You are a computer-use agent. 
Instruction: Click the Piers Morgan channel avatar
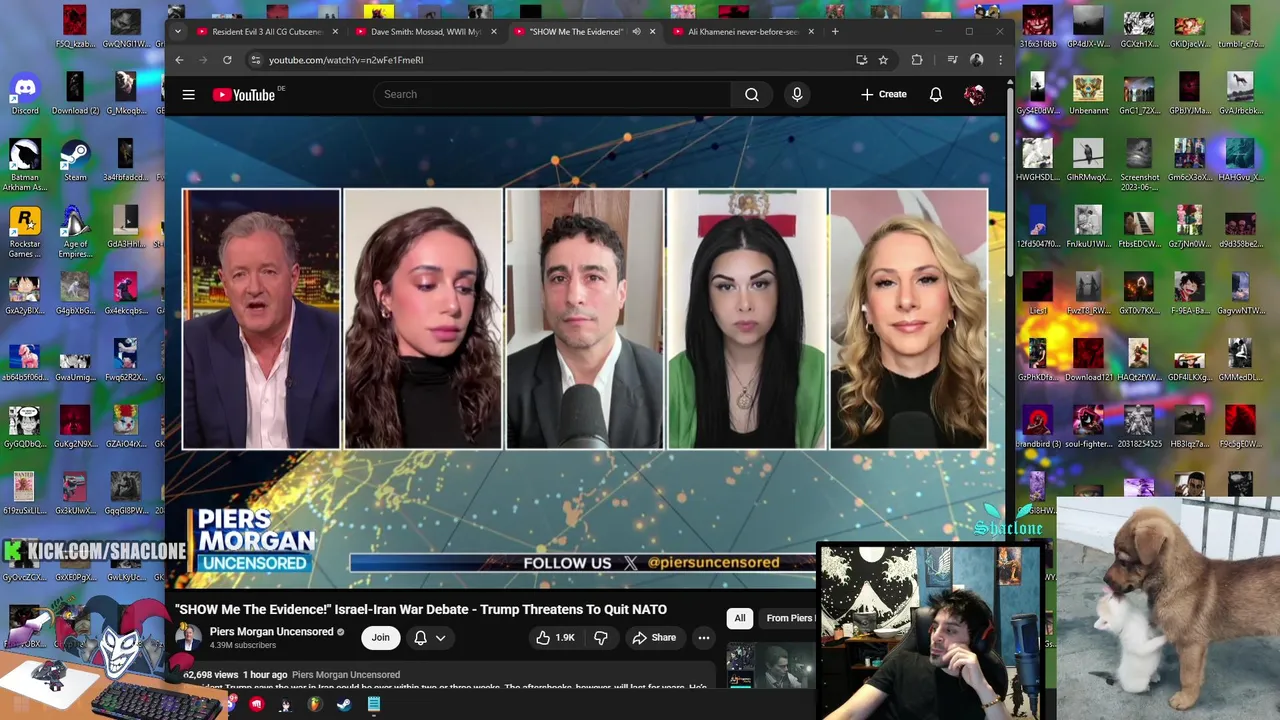pos(188,638)
